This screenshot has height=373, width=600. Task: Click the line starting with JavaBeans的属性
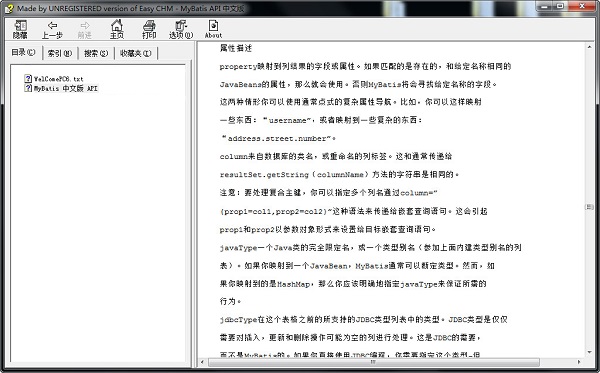pos(358,84)
